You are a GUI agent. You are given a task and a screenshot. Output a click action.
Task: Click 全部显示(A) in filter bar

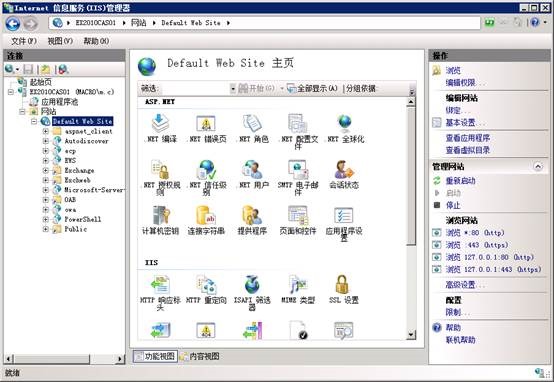312,88
